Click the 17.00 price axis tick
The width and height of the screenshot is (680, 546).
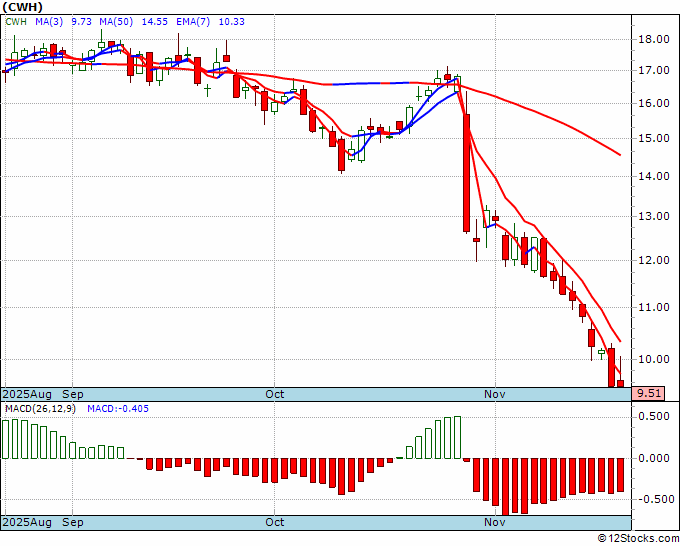coord(656,70)
